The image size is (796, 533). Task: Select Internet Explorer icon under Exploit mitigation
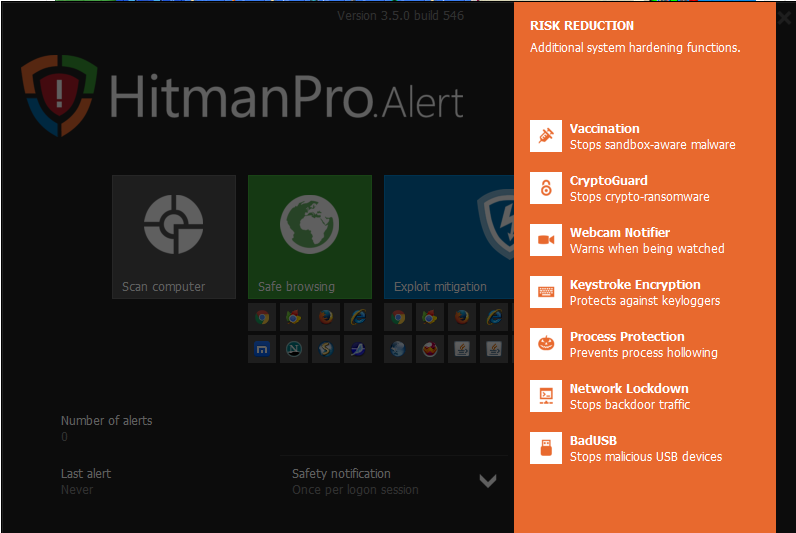pos(494,317)
